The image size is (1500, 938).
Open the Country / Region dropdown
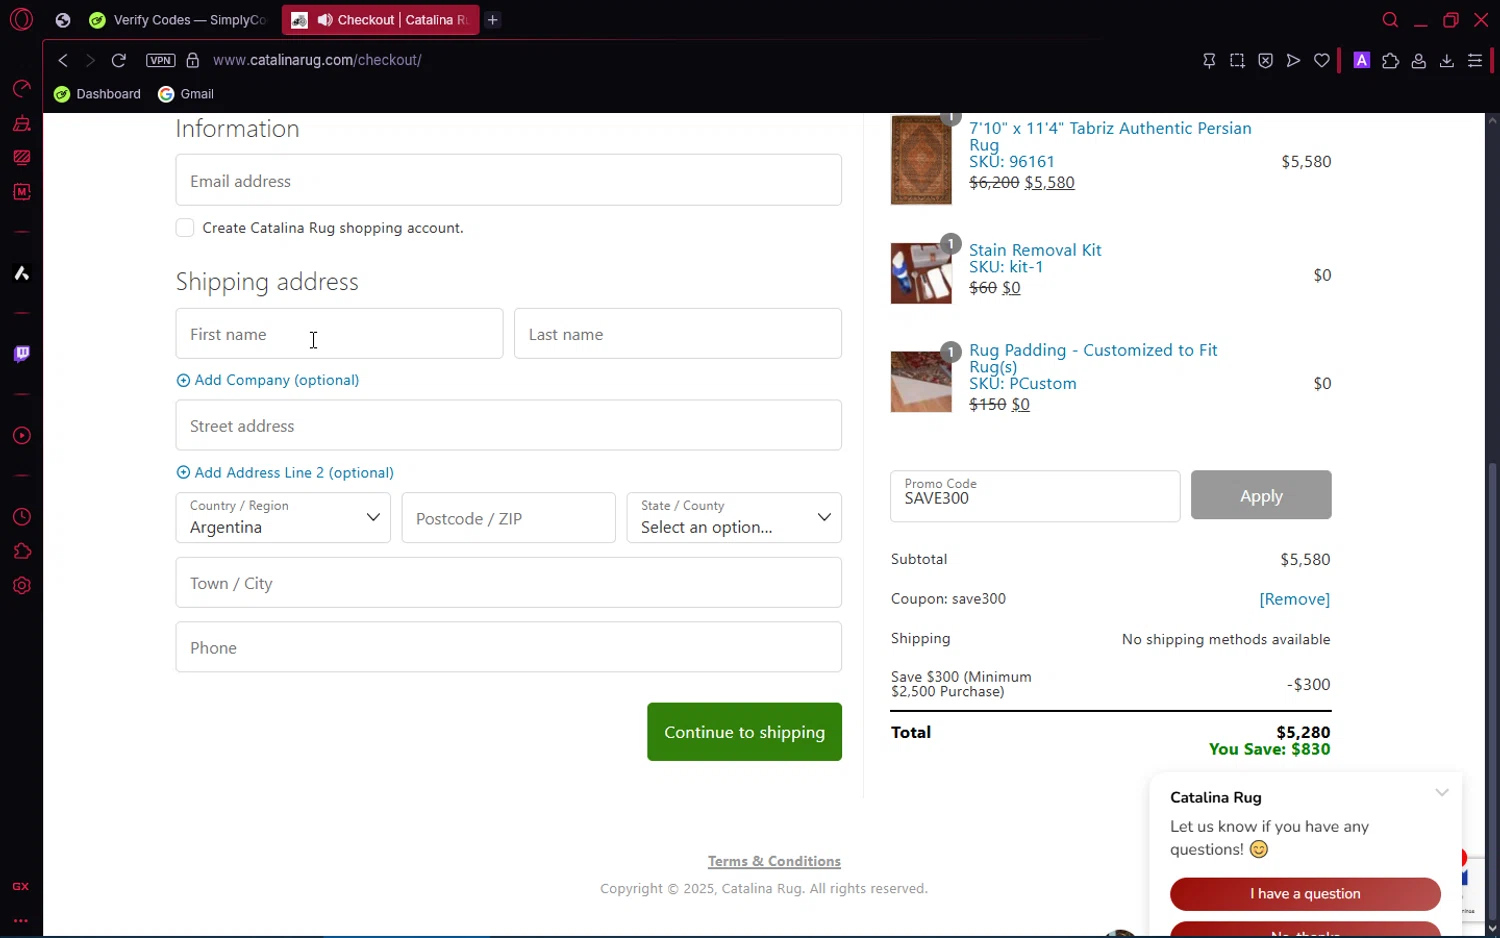(283, 518)
